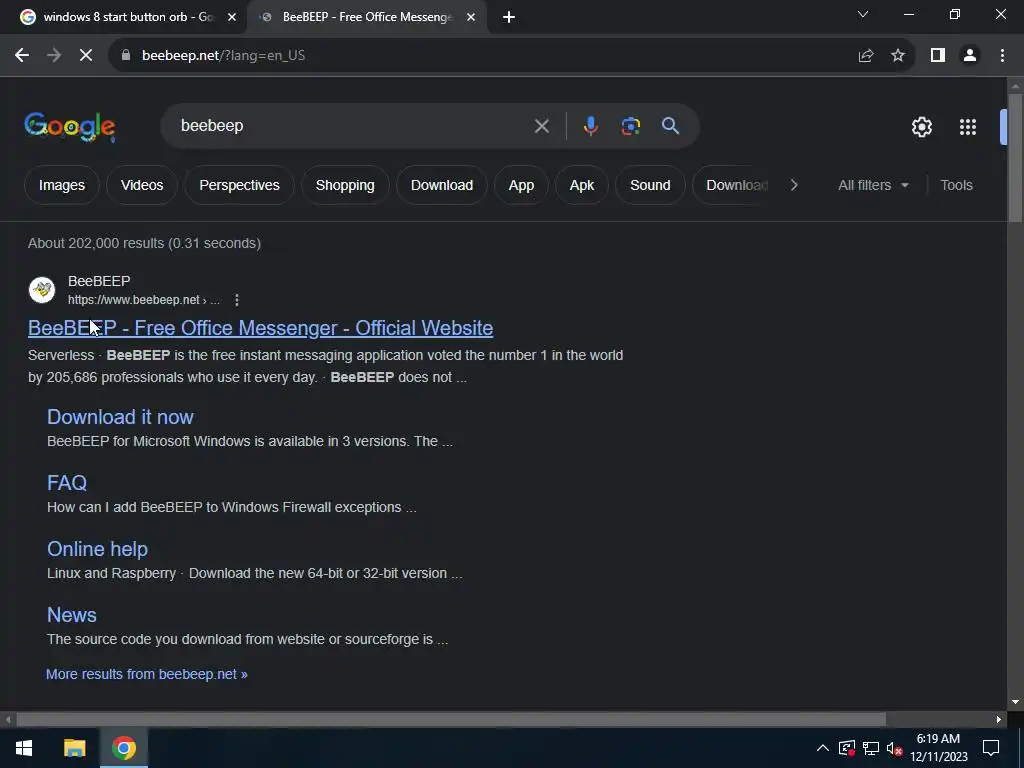Open Google apps grid
The height and width of the screenshot is (768, 1024).
click(x=968, y=127)
